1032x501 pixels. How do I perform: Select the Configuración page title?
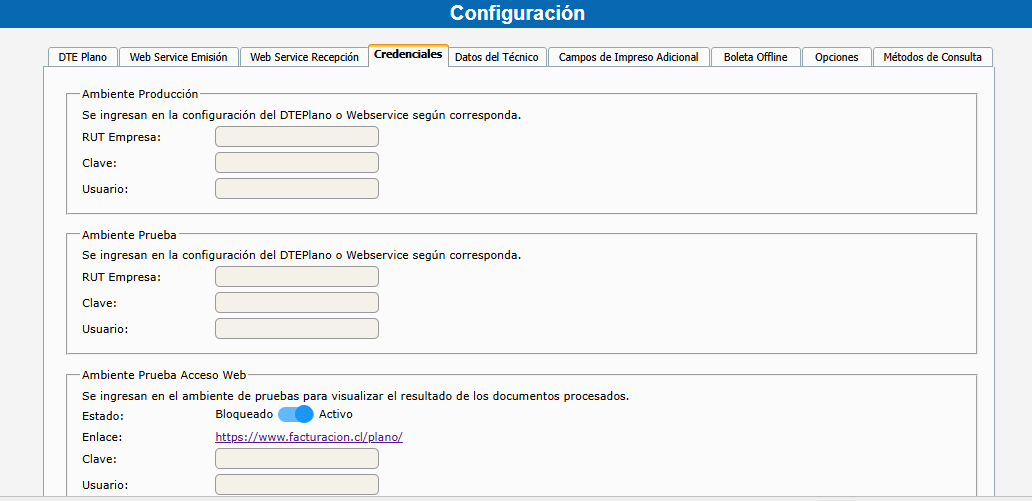point(517,13)
